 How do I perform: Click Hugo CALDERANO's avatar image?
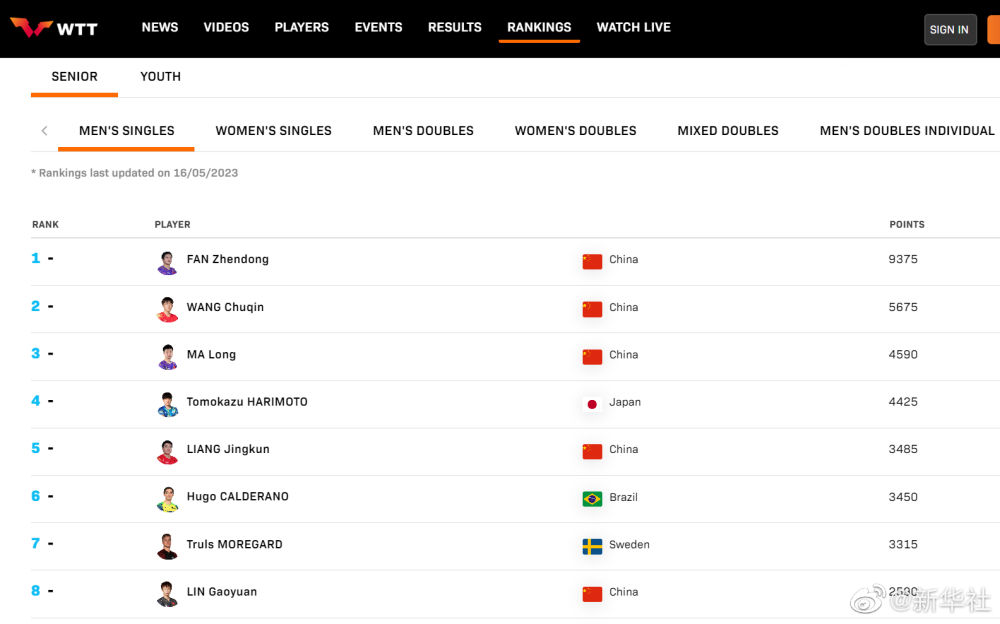pos(167,498)
